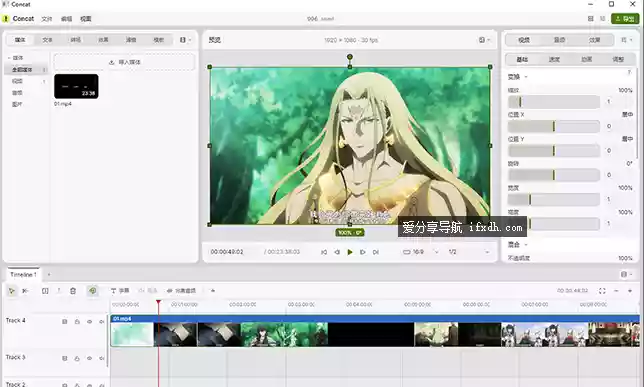Zoom in the timeline with plus icon

click(630, 291)
